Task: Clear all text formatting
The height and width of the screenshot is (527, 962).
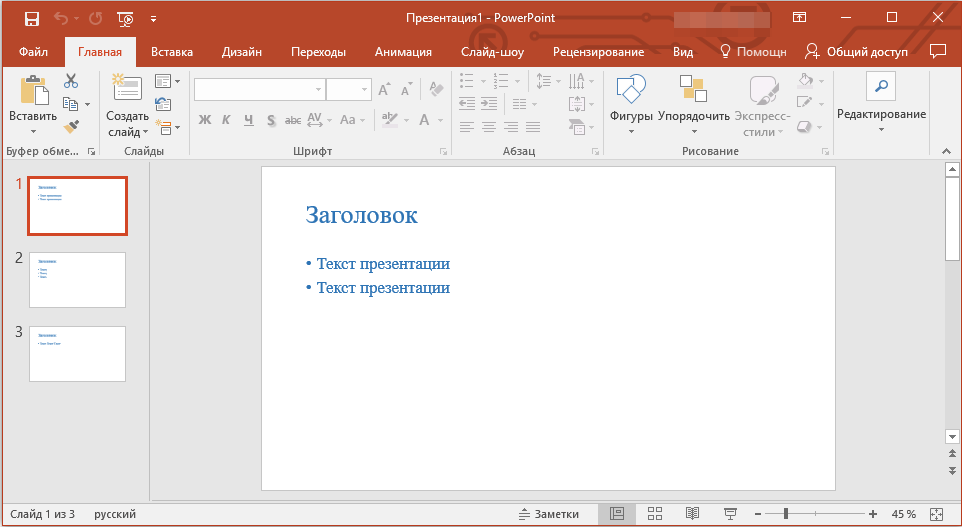Action: pyautogui.click(x=436, y=90)
